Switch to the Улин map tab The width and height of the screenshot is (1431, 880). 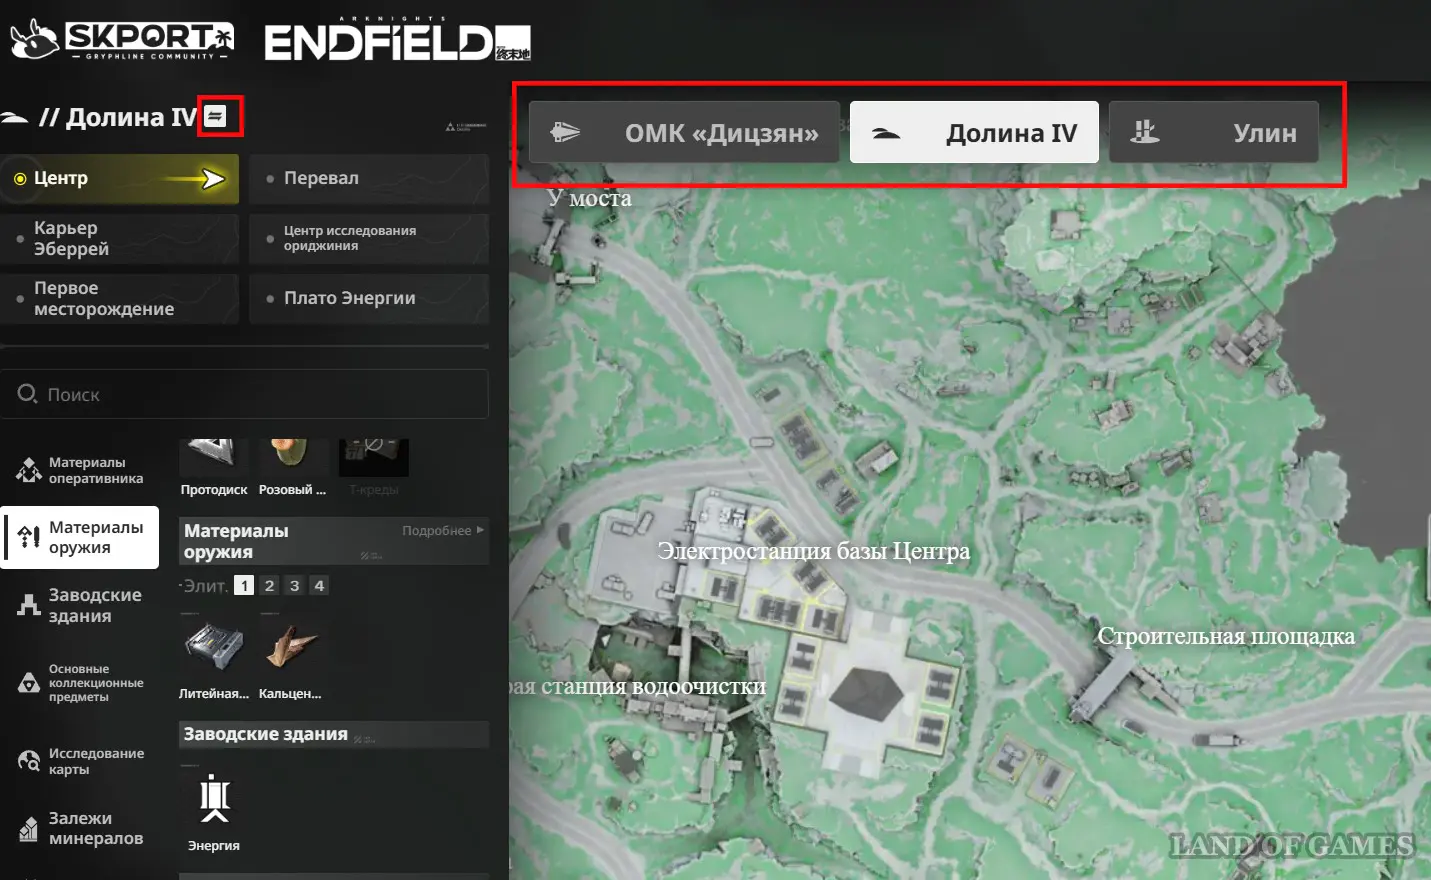tap(1213, 132)
